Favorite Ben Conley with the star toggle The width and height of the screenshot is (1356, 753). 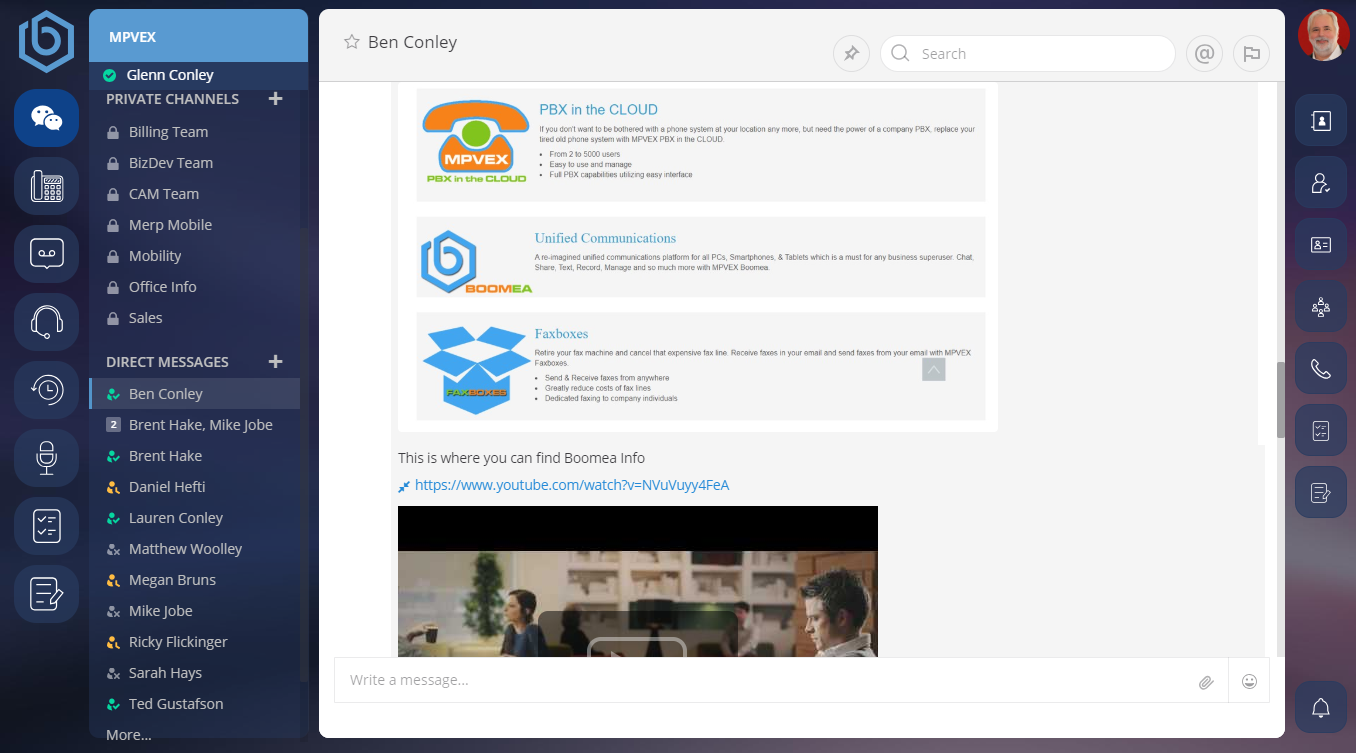click(351, 42)
